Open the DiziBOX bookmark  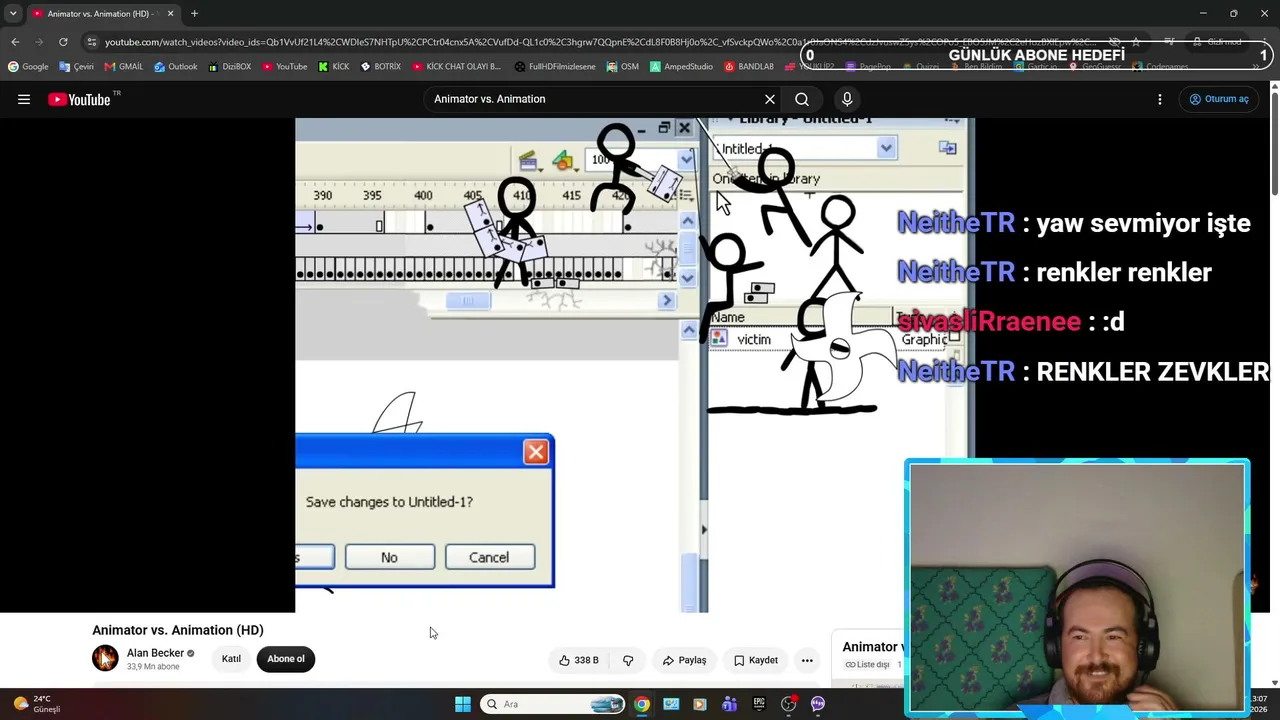[x=230, y=67]
